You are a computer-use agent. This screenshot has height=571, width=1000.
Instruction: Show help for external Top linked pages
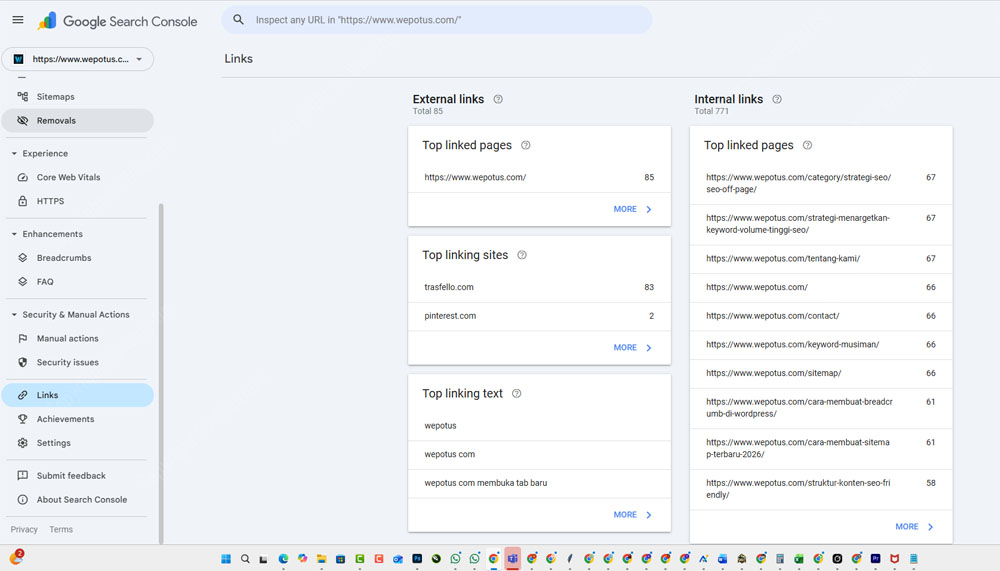coord(526,145)
